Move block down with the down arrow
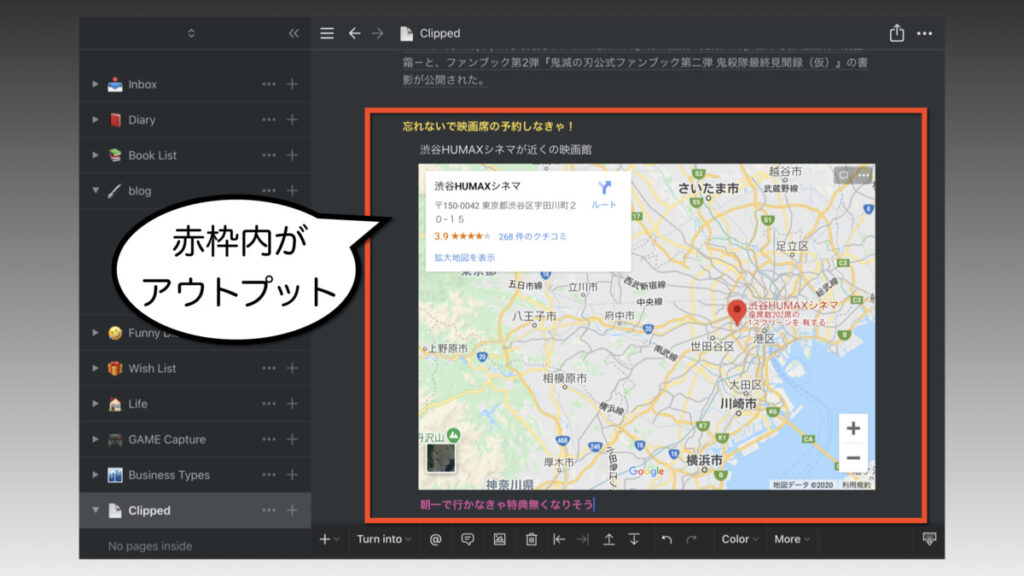This screenshot has width=1024, height=576. 634,539
